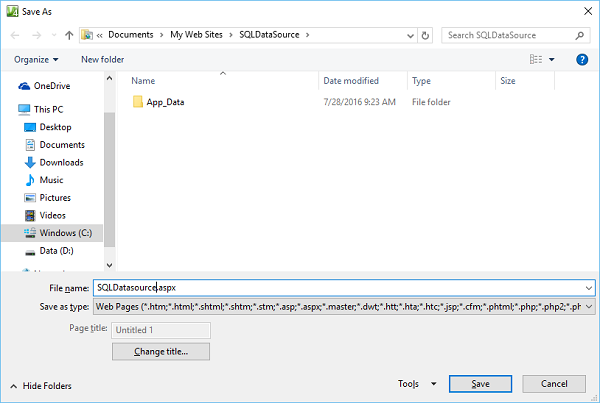The image size is (600, 403).
Task: Click the Save button
Action: click(480, 384)
